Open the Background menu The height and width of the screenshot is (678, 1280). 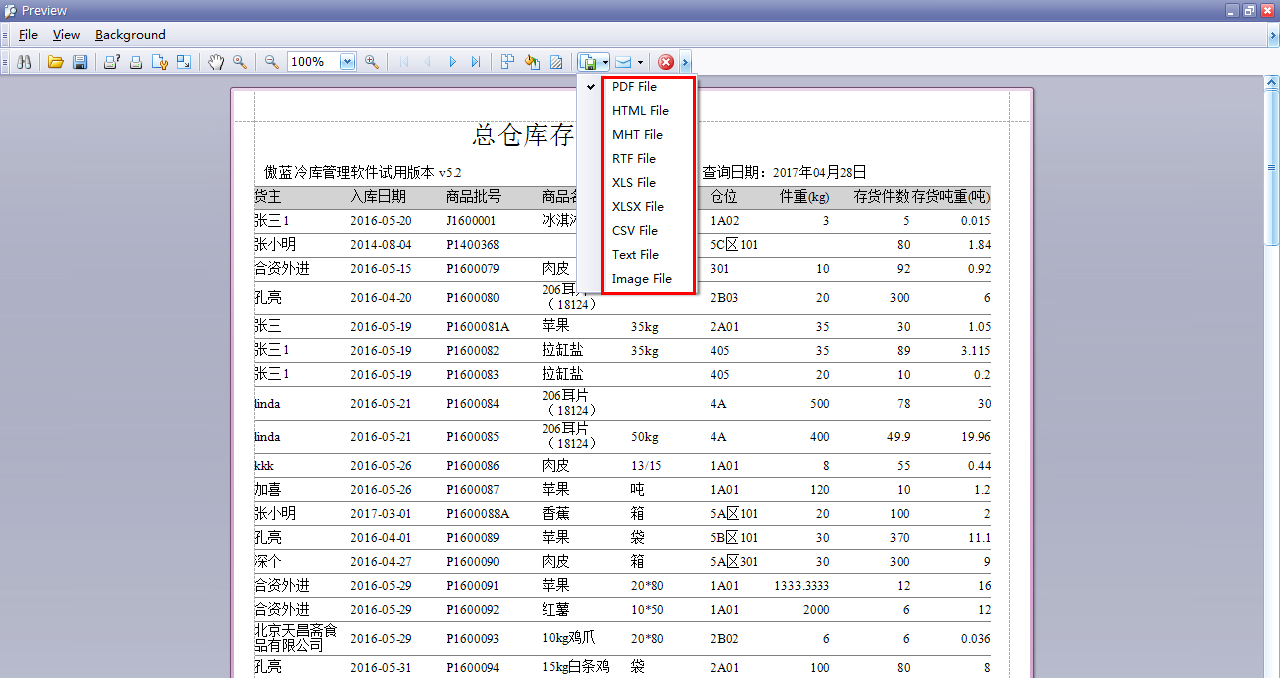pos(129,35)
